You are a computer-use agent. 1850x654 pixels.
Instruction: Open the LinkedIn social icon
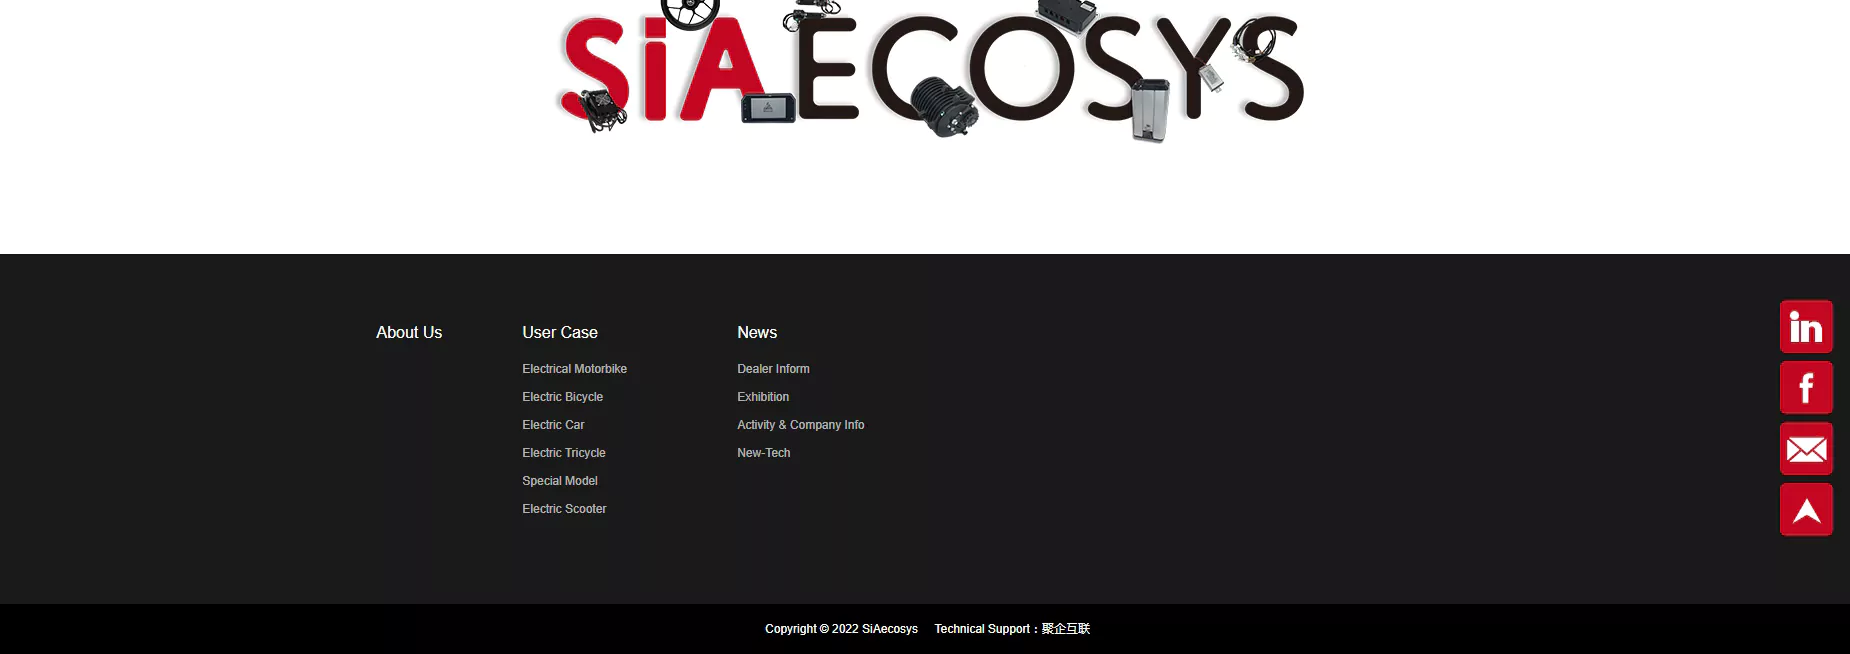tap(1806, 327)
